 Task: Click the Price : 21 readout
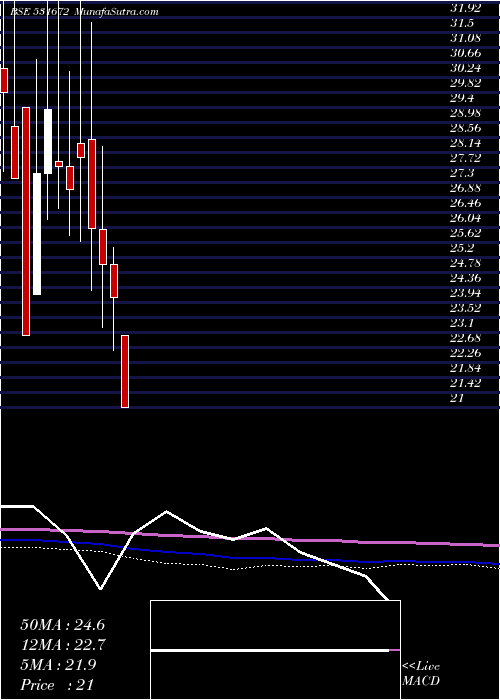click(x=57, y=685)
